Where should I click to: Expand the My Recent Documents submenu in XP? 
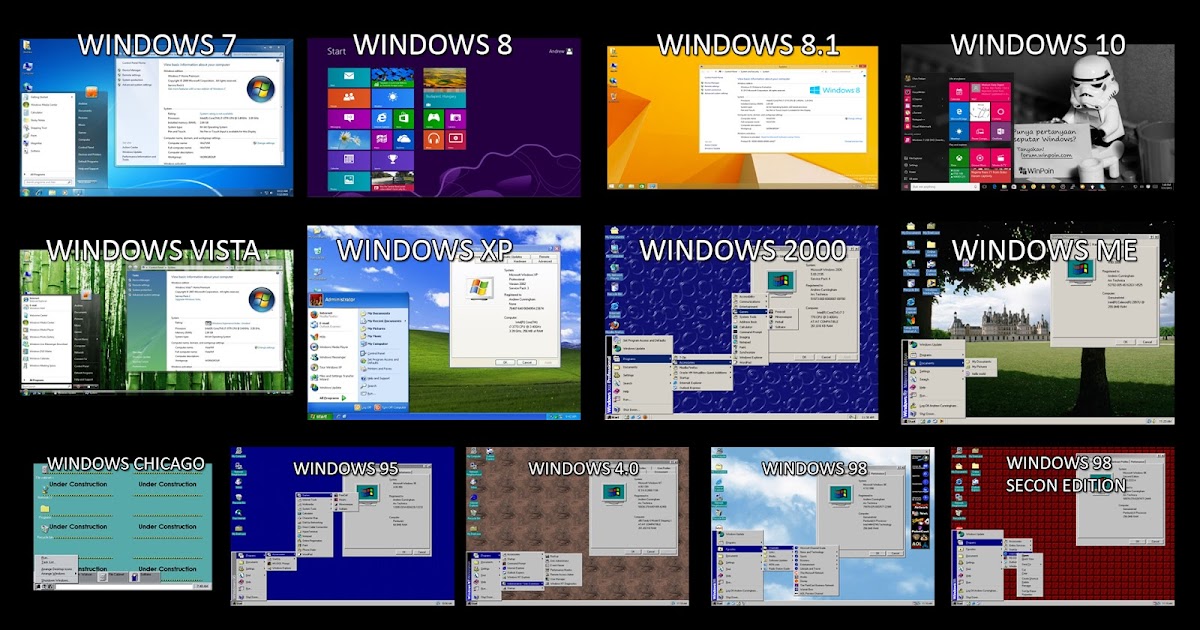[x=380, y=320]
